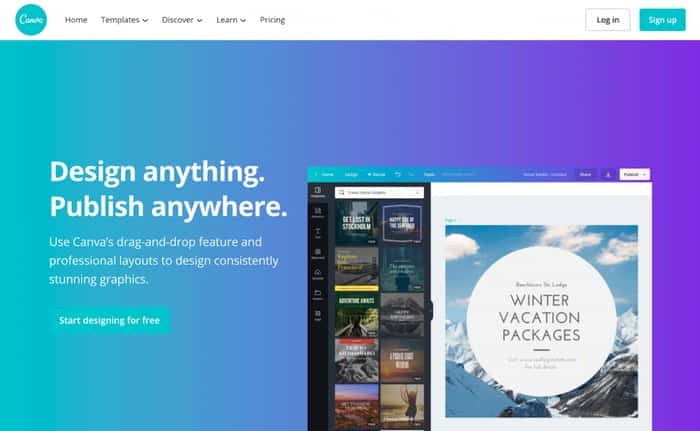Screen dimensions: 700x431
Task: Click the Log in button
Action: pos(608,20)
